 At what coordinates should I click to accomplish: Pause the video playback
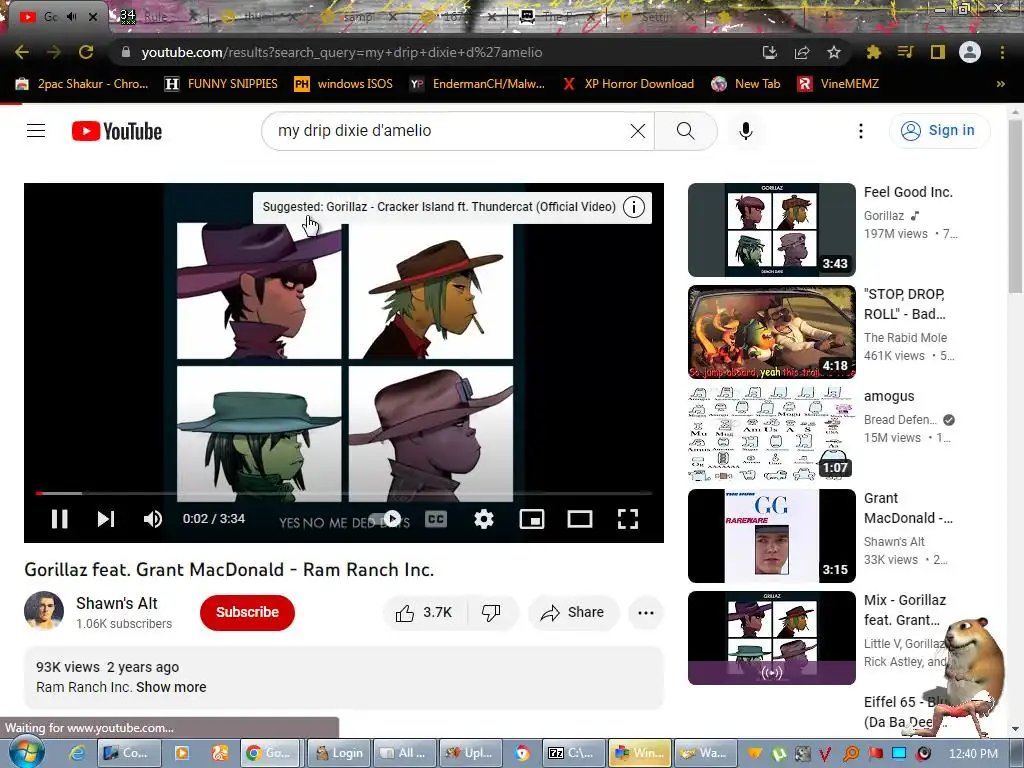click(59, 519)
